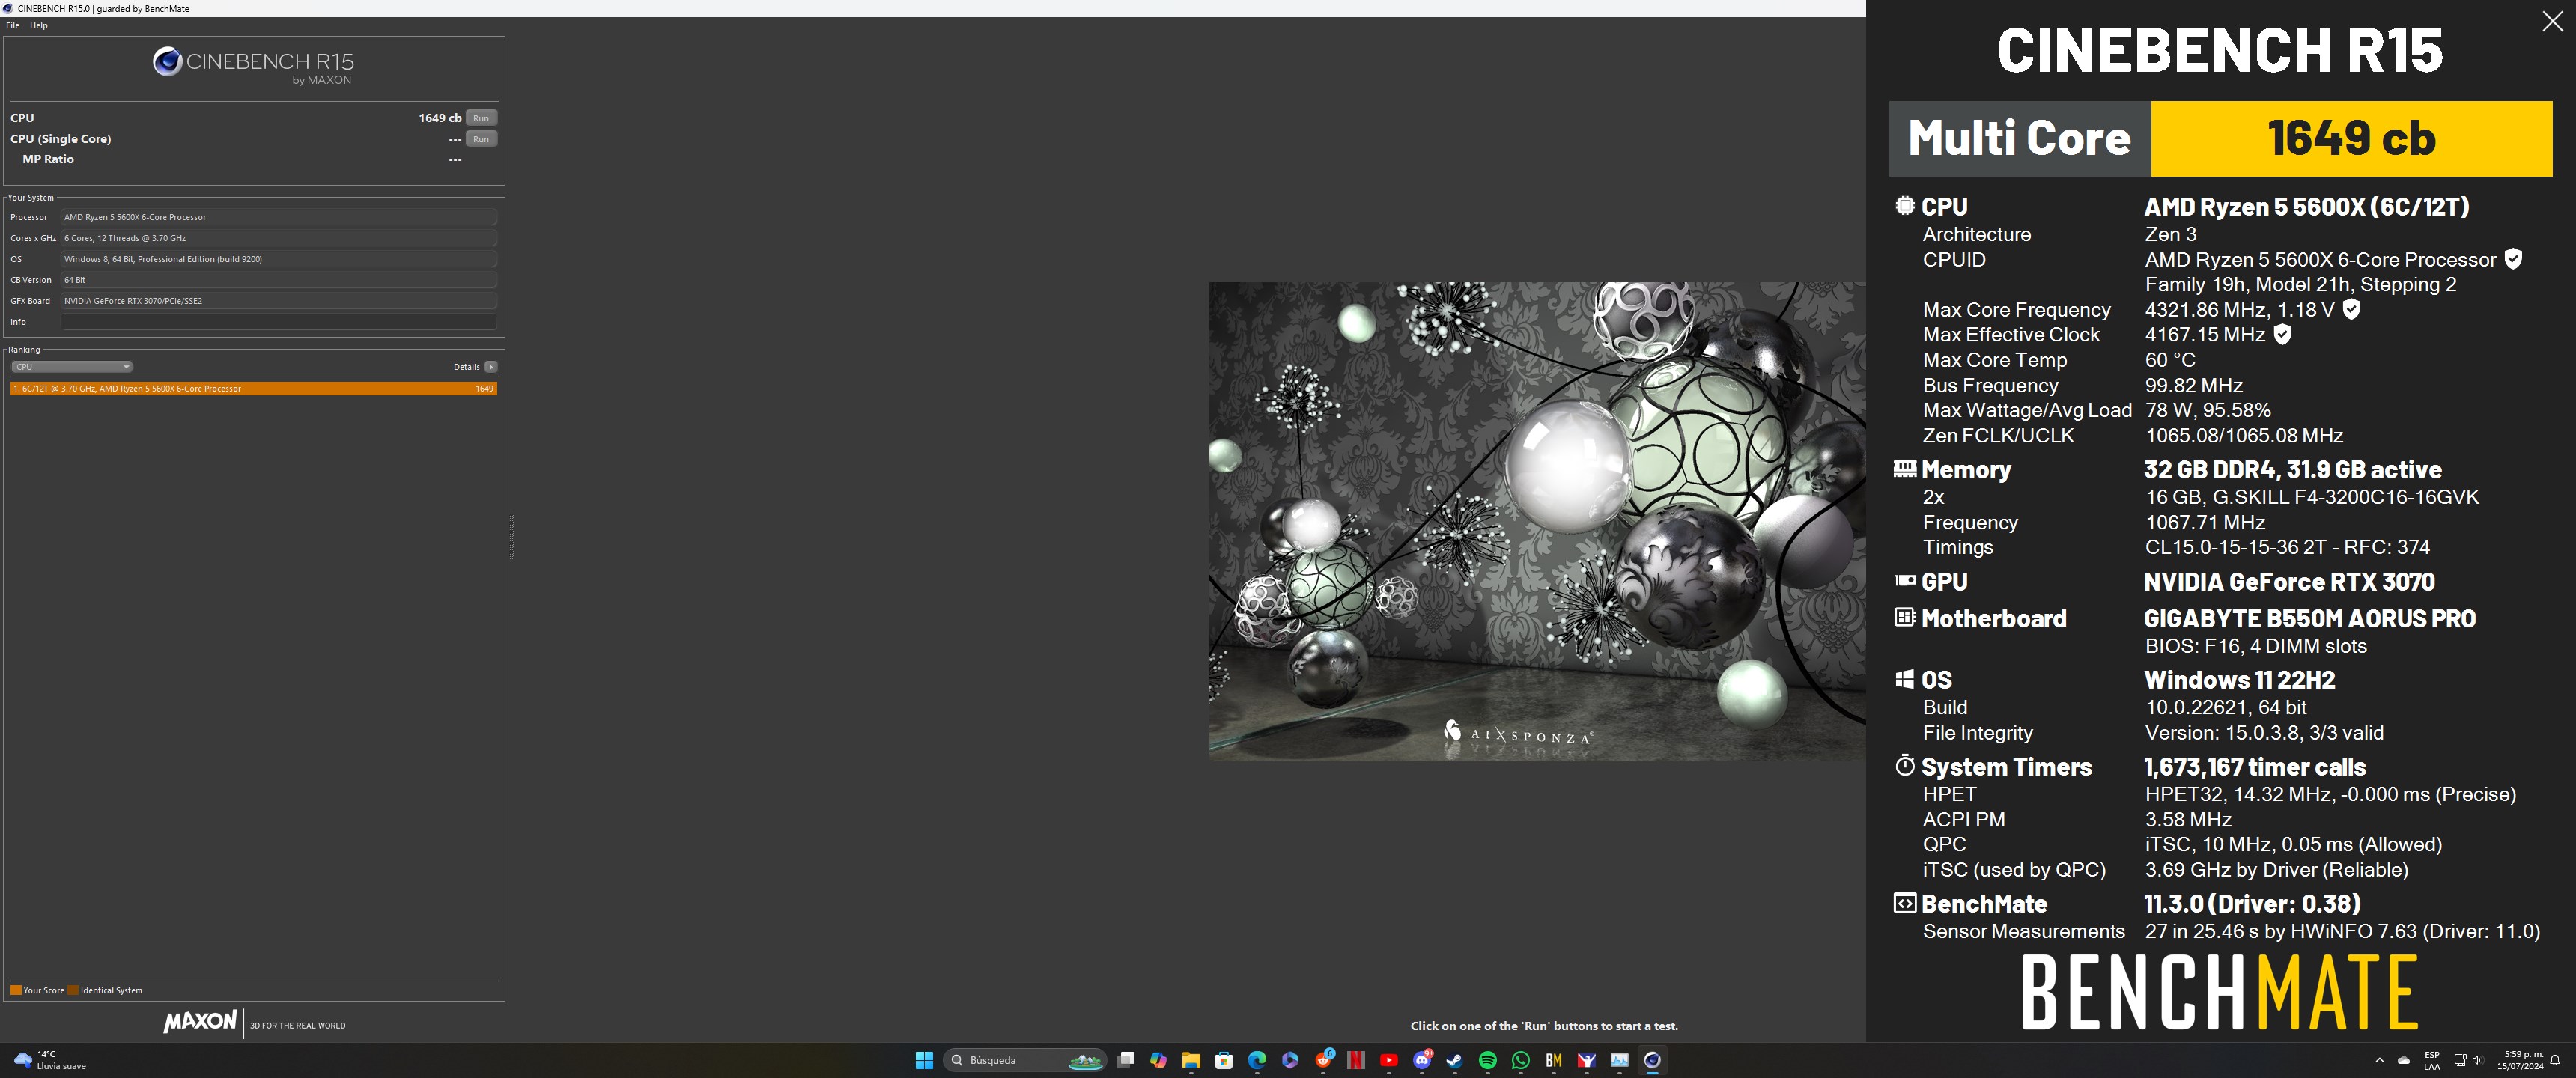Run the CPU multi-core benchmark

pos(481,118)
